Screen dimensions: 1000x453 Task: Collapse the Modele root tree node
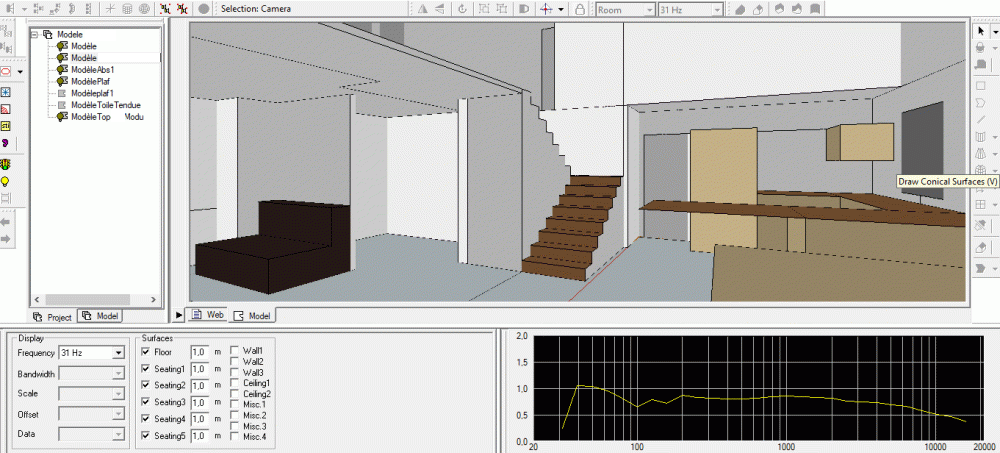point(34,35)
